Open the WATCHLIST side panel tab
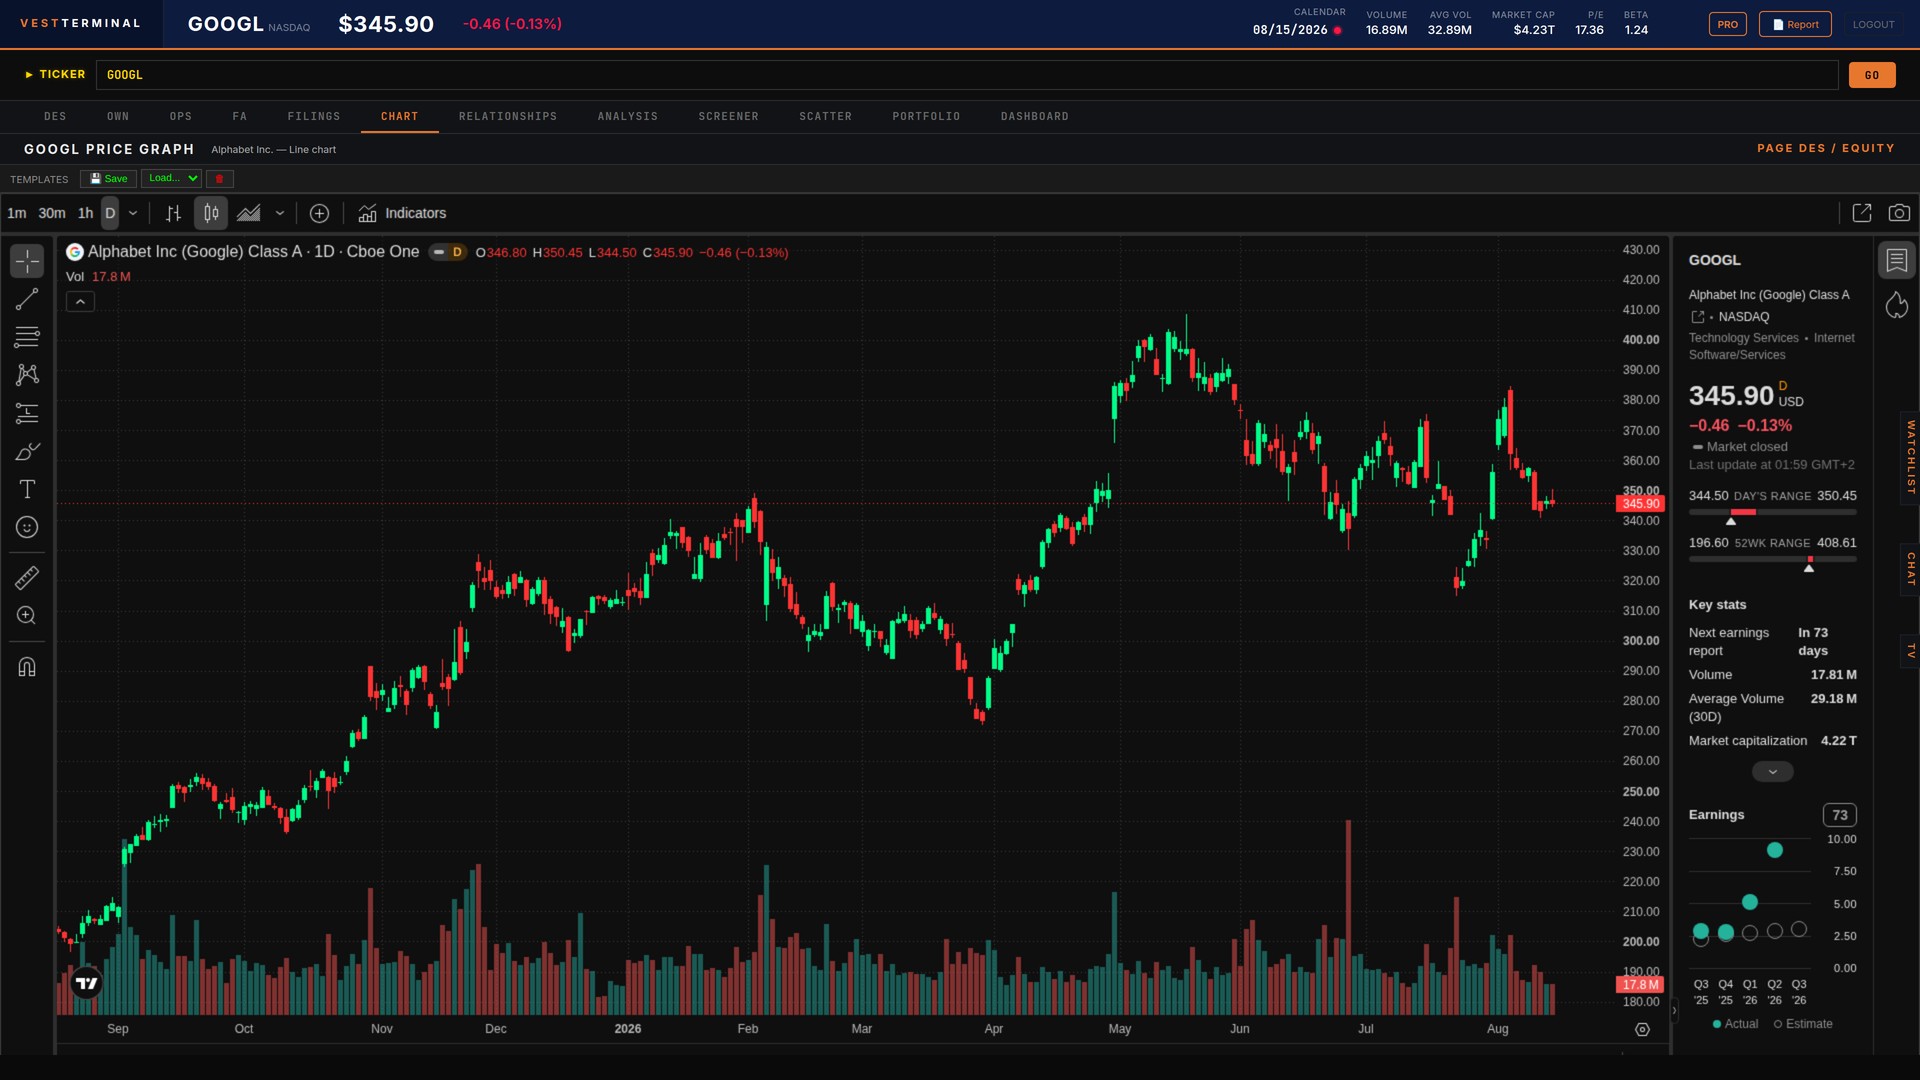This screenshot has height=1080, width=1920. tap(1910, 457)
